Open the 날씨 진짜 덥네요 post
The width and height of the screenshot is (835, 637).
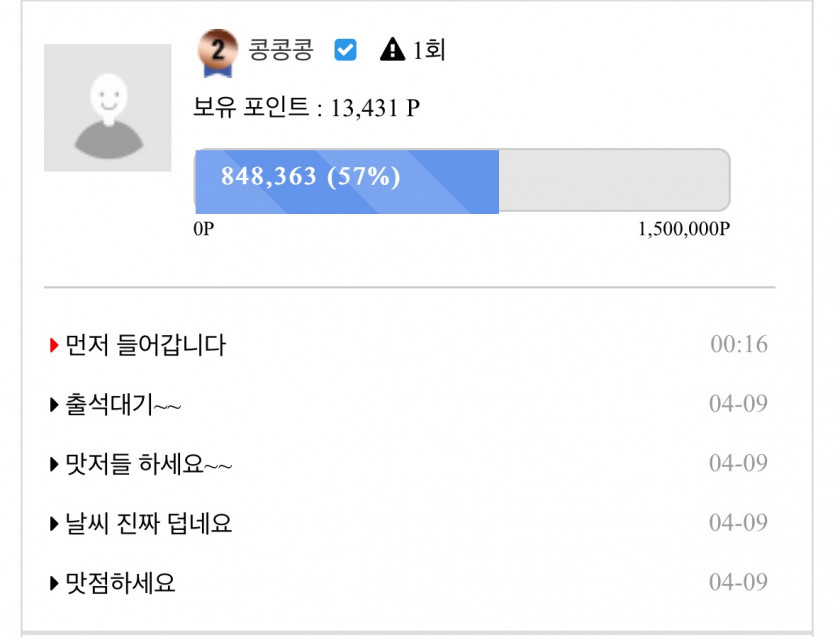(148, 523)
